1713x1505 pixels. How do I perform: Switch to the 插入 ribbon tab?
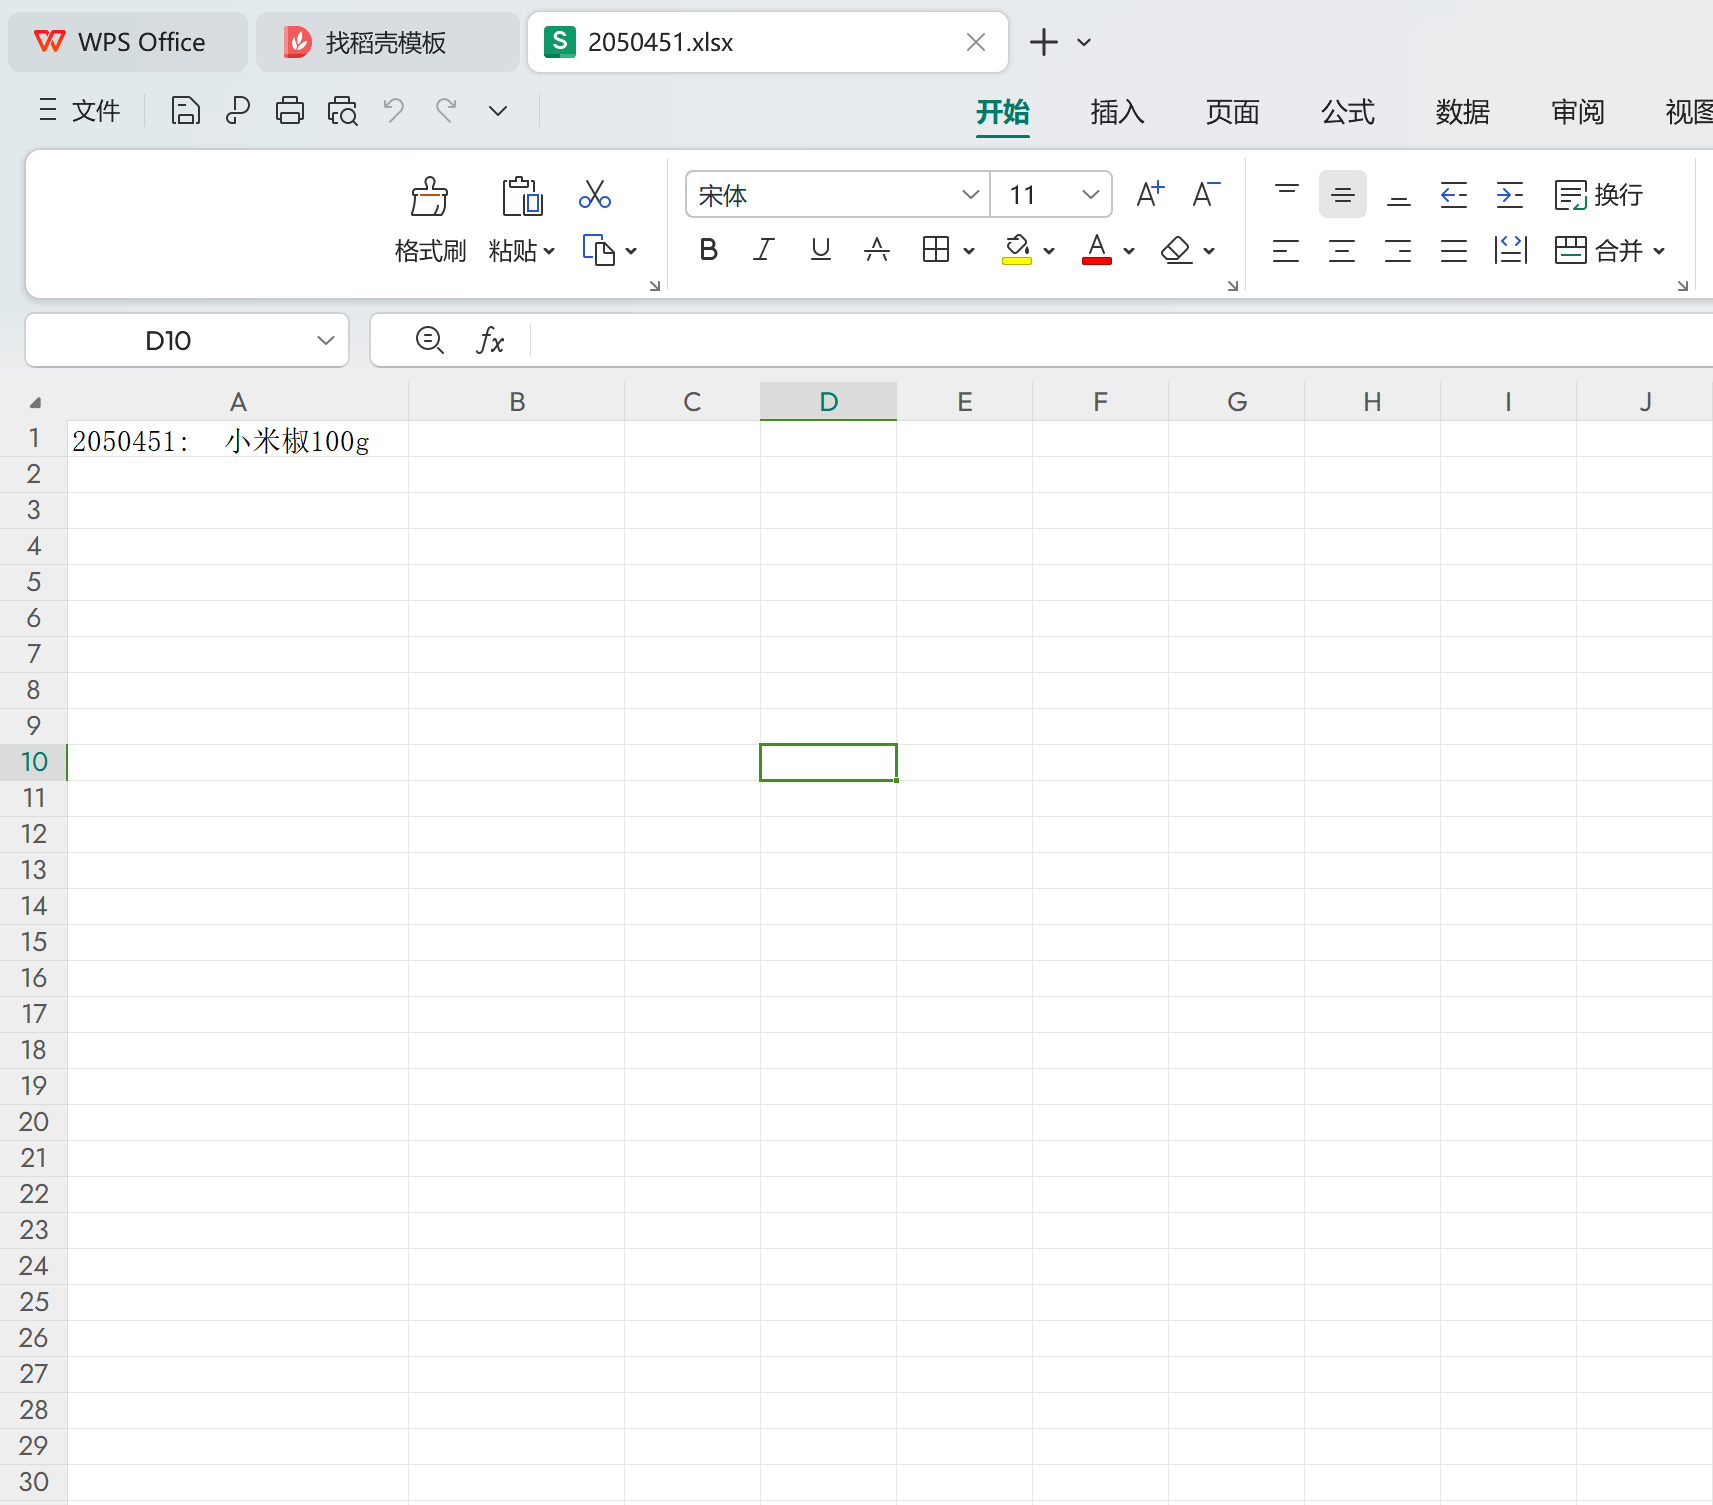[1117, 112]
